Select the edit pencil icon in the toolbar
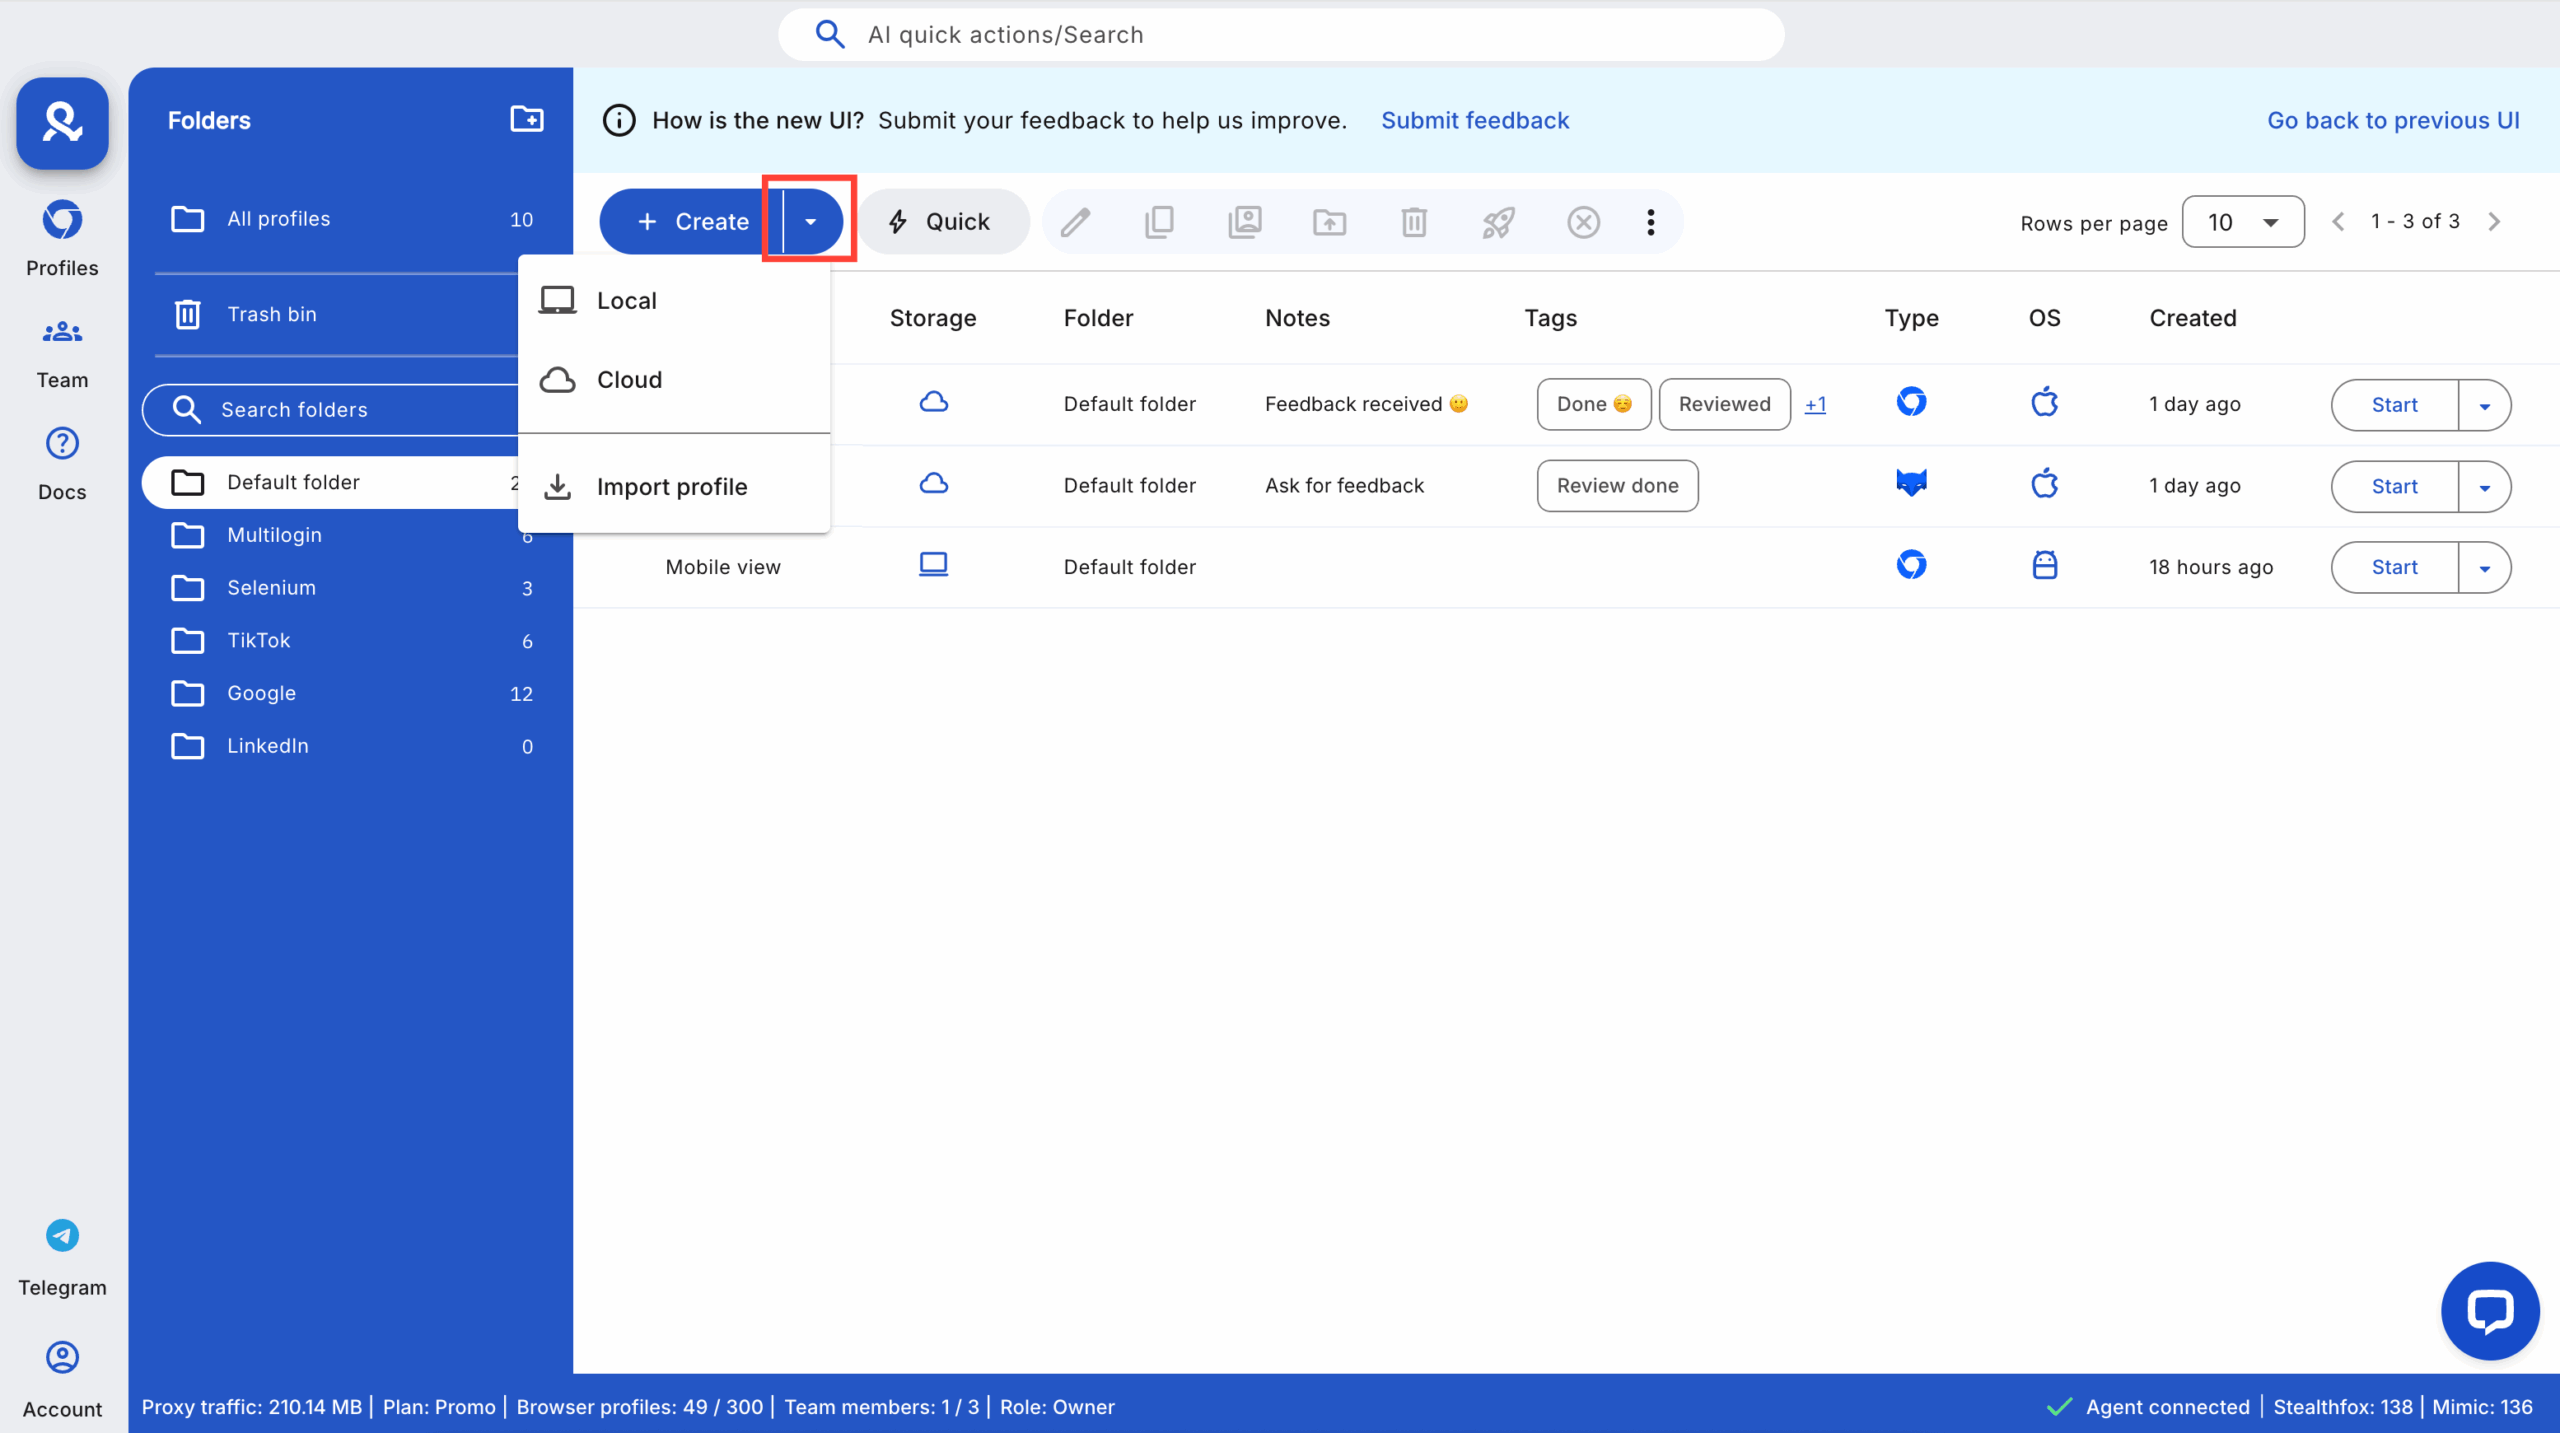 tap(1074, 221)
